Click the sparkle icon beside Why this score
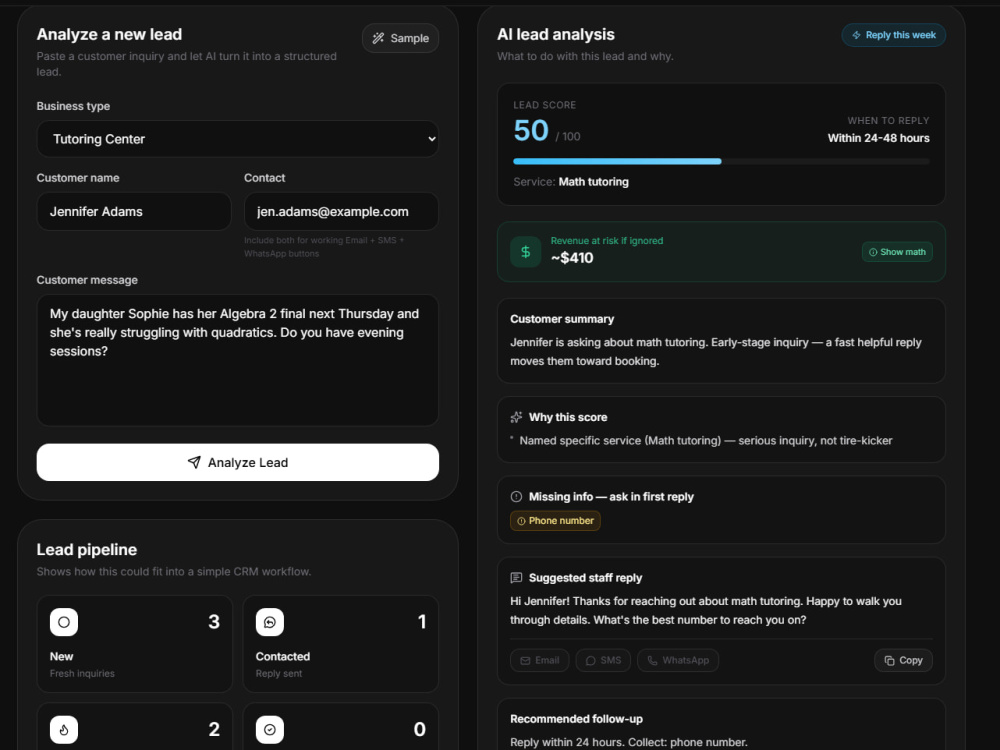 point(517,417)
